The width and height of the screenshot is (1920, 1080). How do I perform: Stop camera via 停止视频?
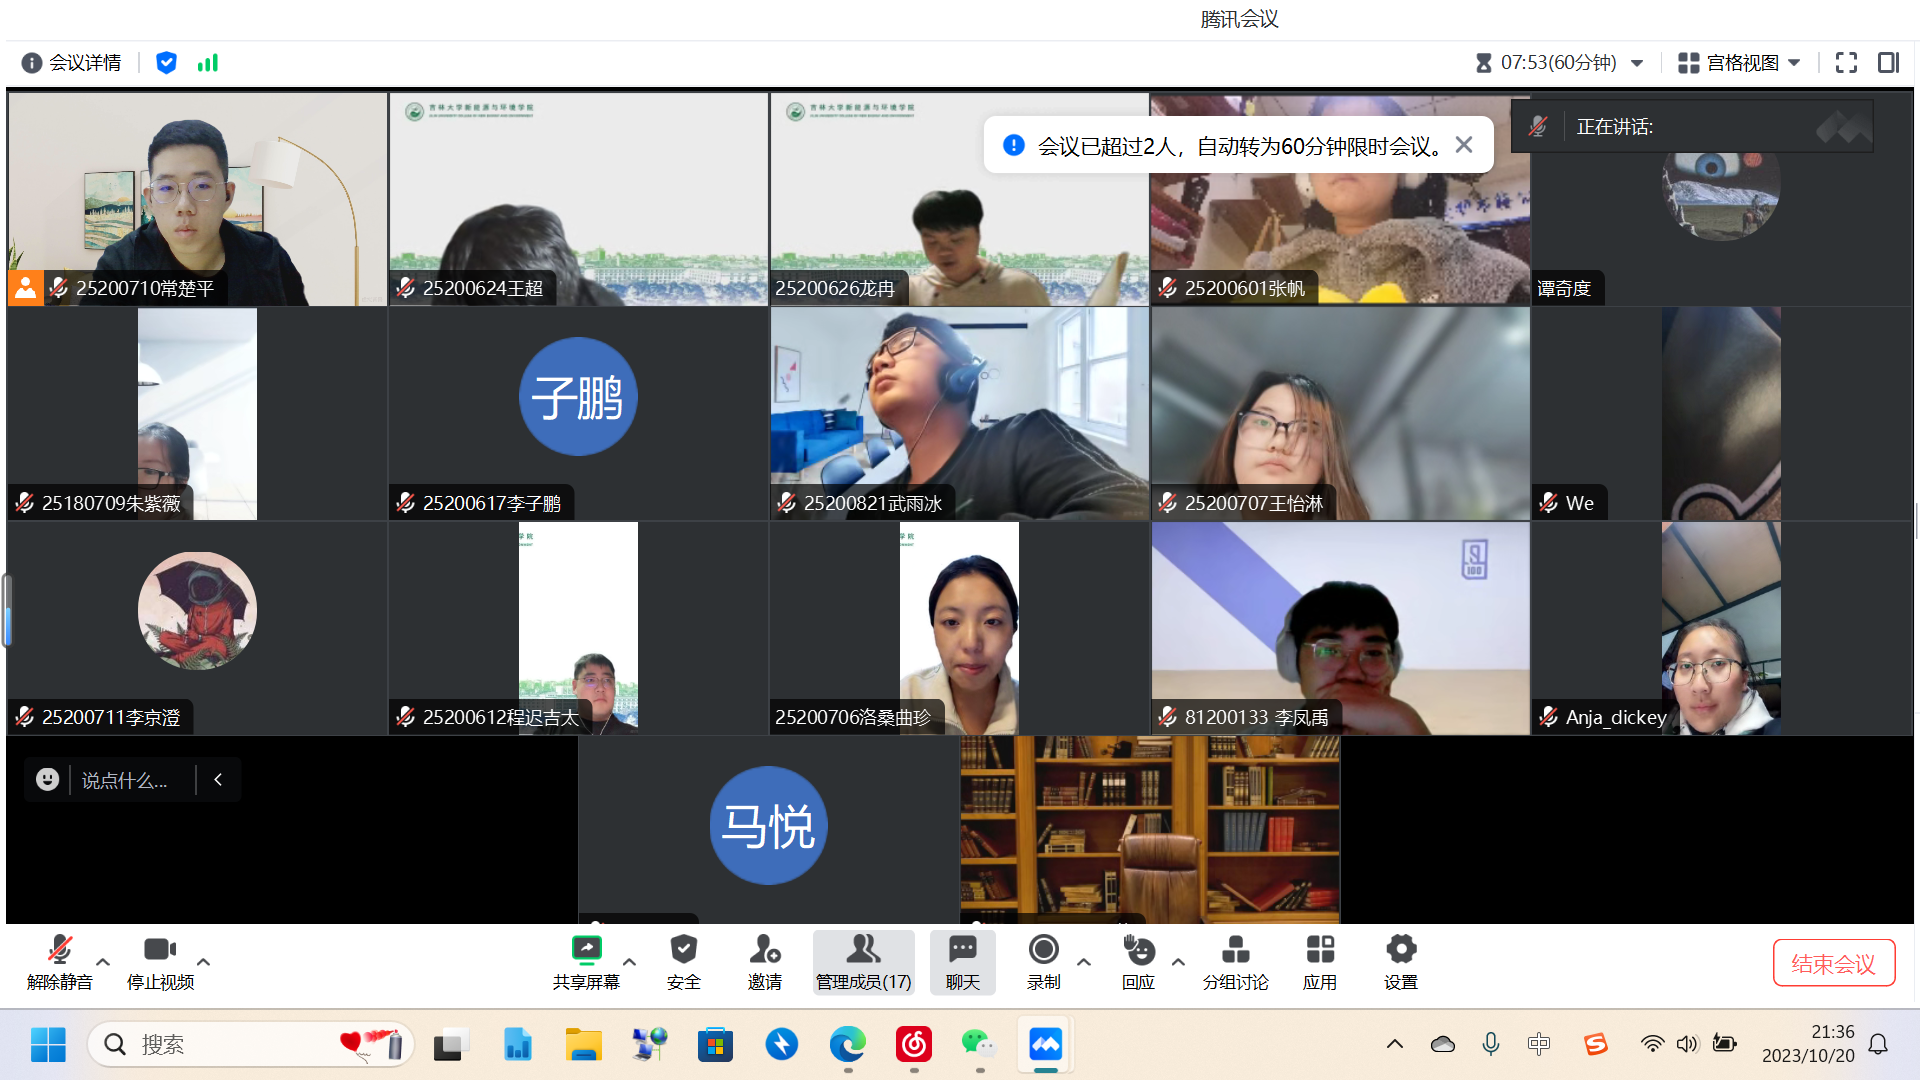(160, 950)
